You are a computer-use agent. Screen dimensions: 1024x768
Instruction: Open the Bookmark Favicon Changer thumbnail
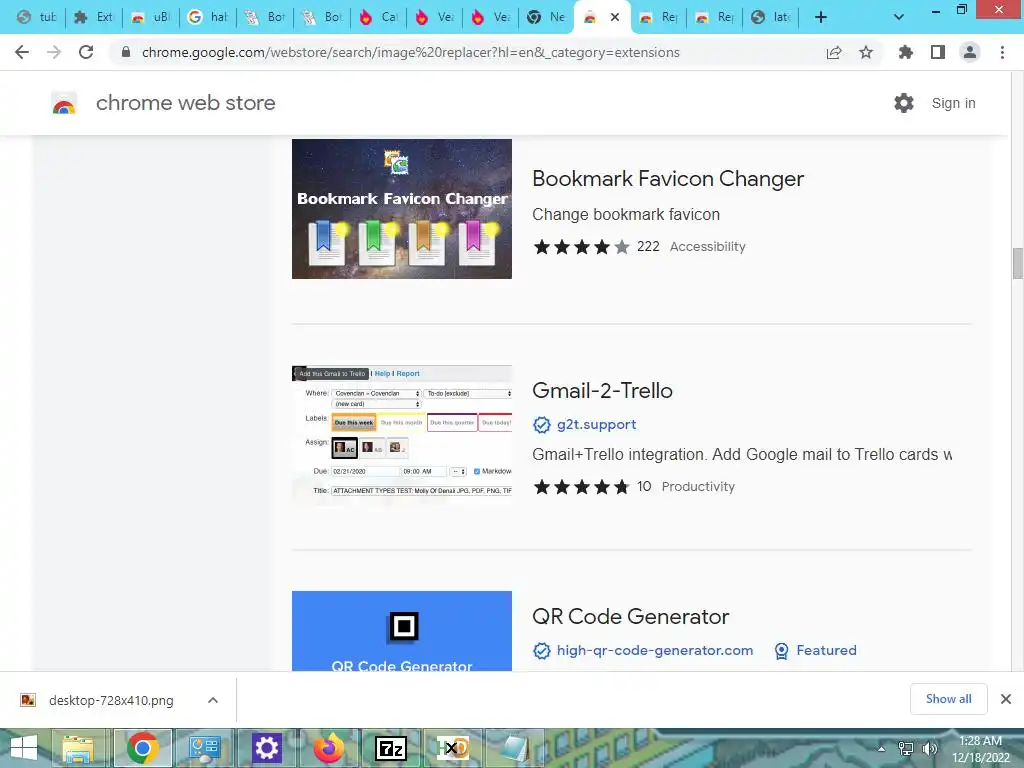pyautogui.click(x=402, y=209)
